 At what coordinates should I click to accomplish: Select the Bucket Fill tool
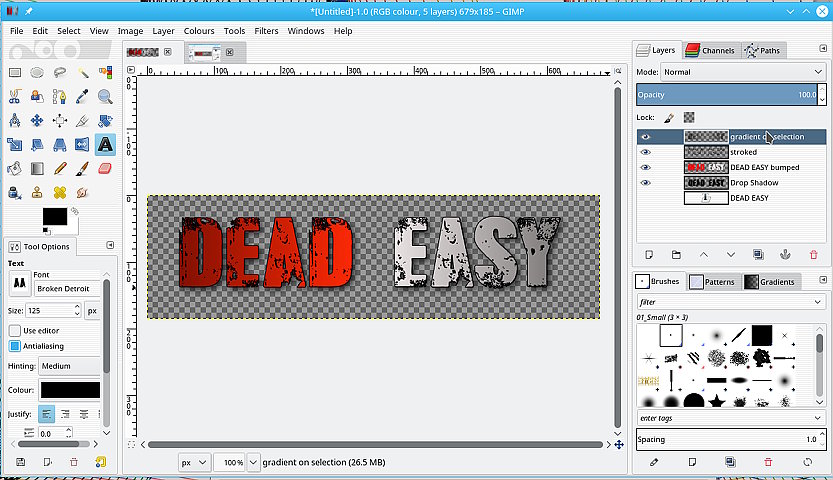[x=15, y=169]
